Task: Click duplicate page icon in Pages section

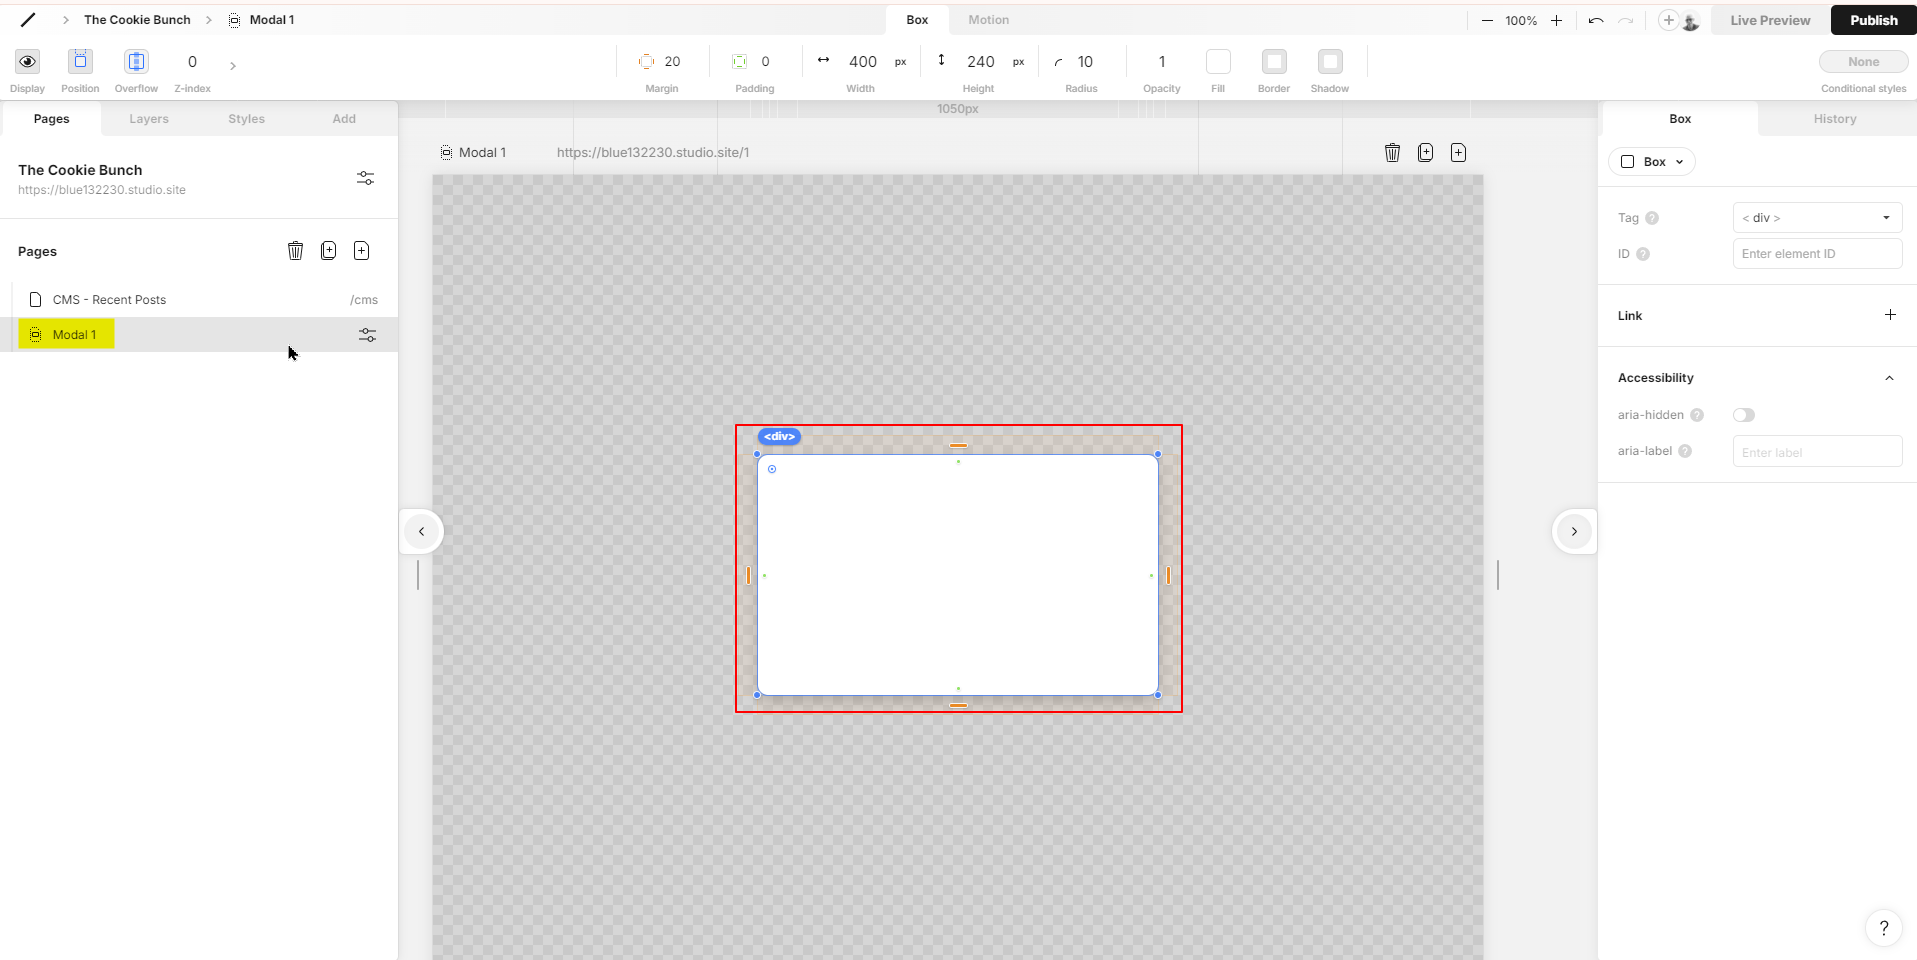Action: pos(328,251)
